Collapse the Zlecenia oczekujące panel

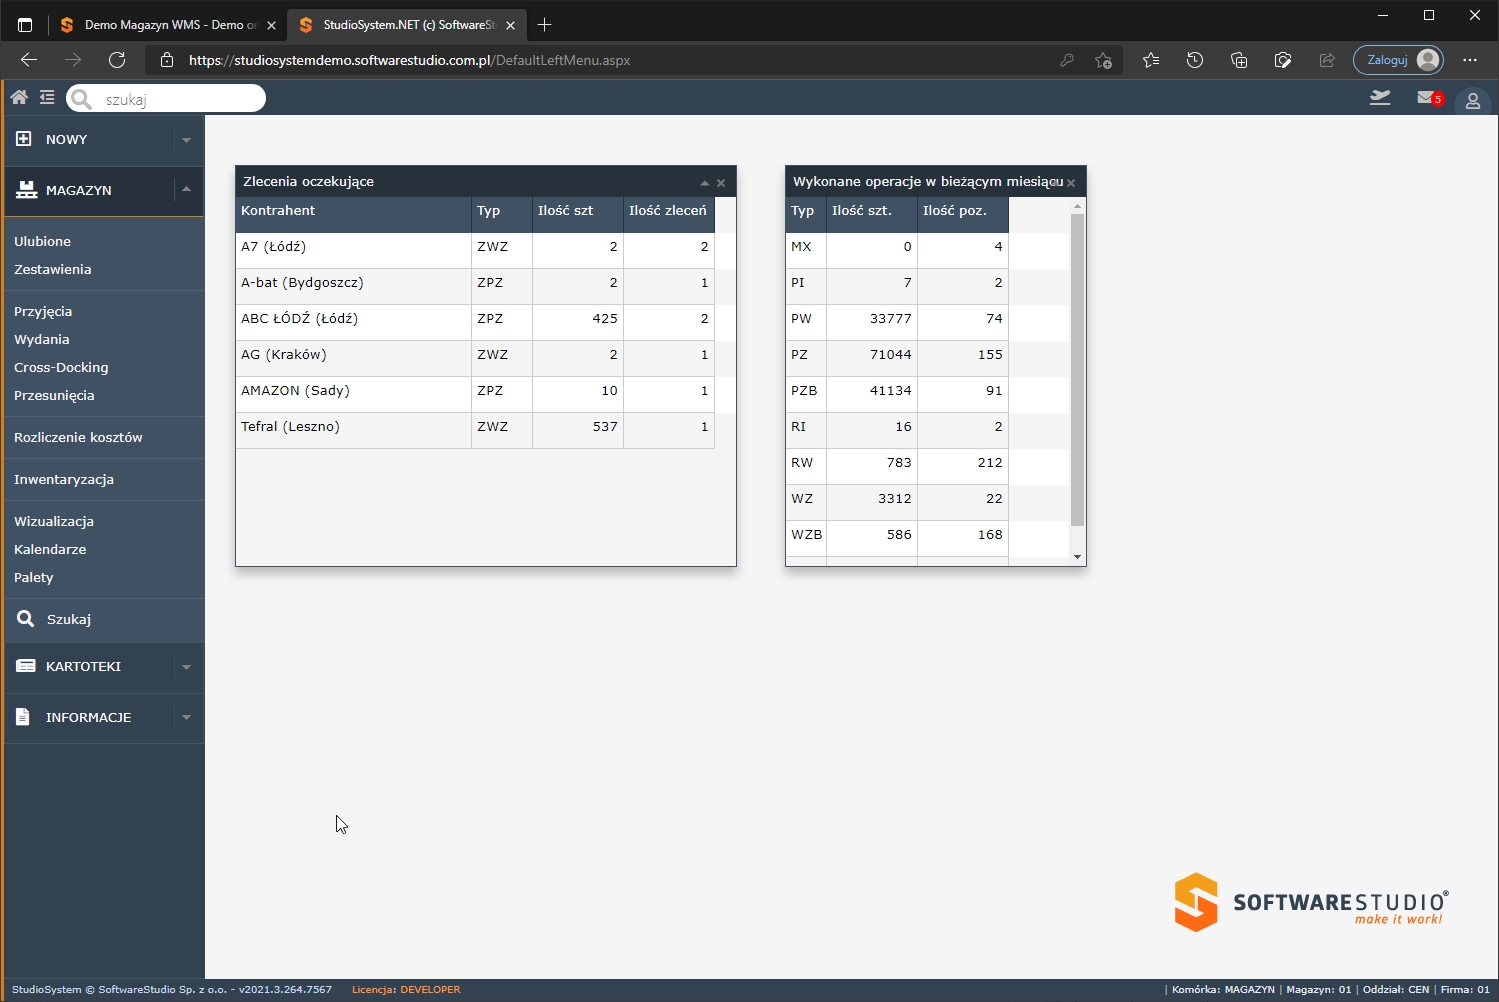[704, 183]
